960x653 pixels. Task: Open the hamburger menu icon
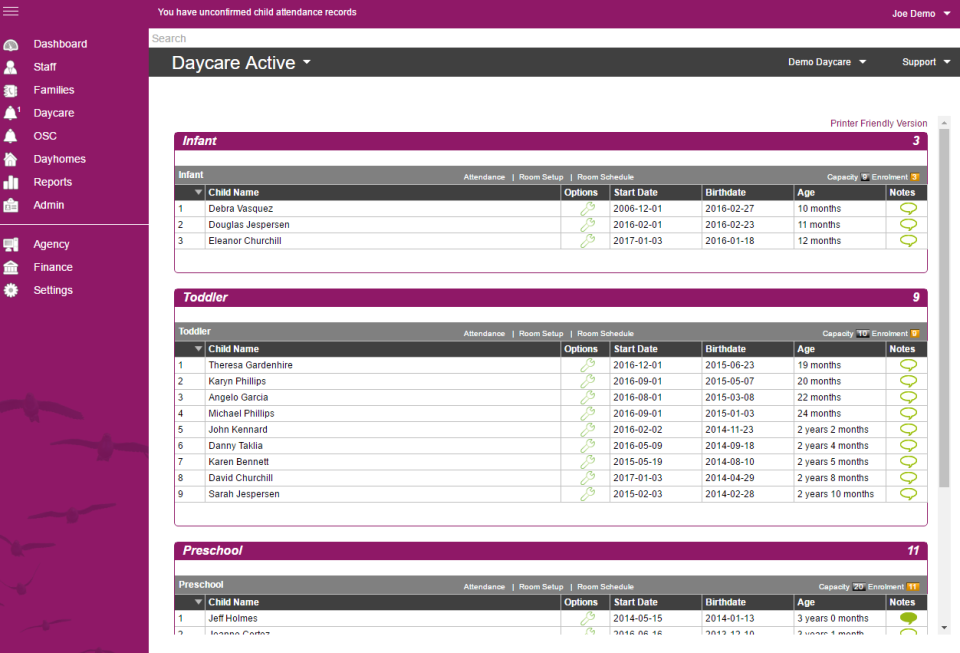coord(11,11)
